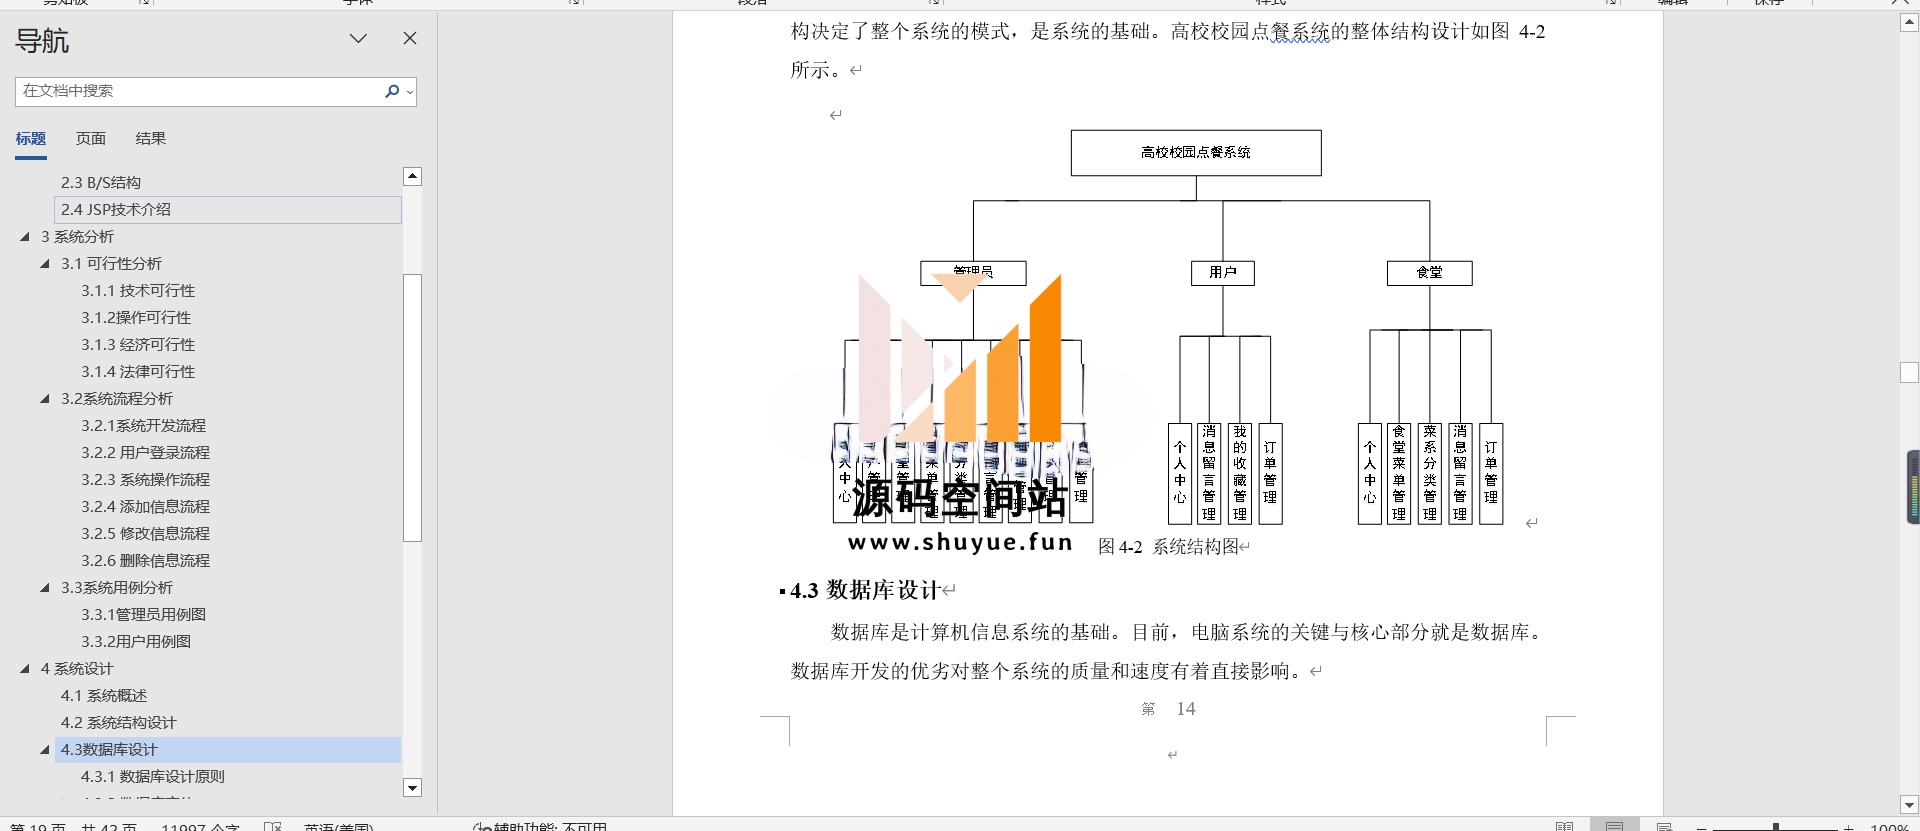Viewport: 1920px width, 831px height.
Task: Open heading 3.2.3 系统操作流程
Action: [145, 480]
